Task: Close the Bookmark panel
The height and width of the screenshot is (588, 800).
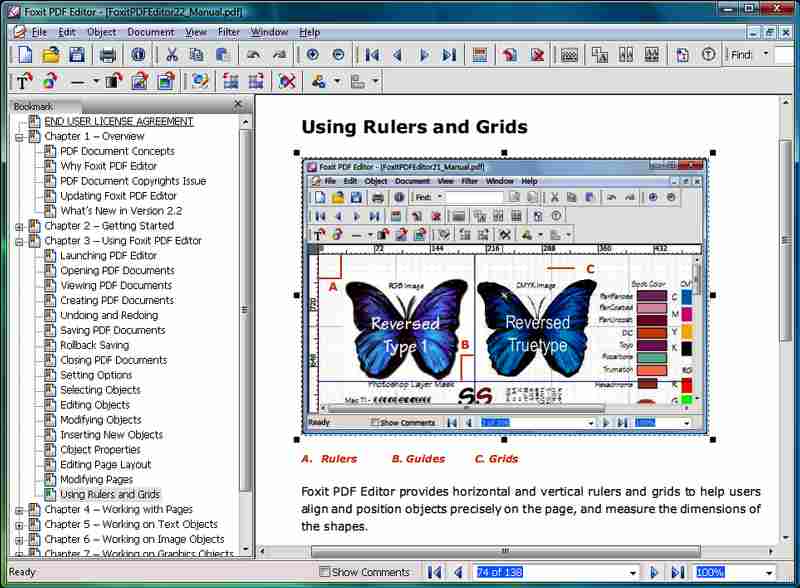Action: (x=238, y=104)
